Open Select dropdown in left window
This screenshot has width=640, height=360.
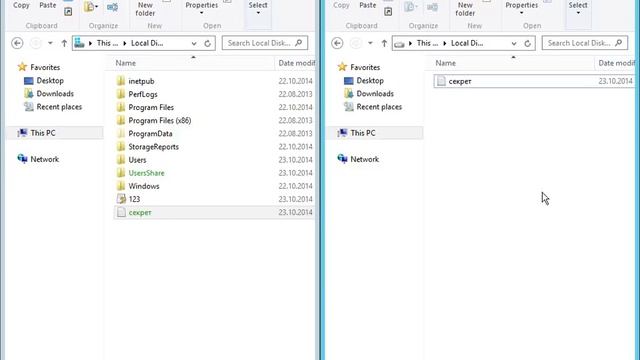(x=258, y=9)
